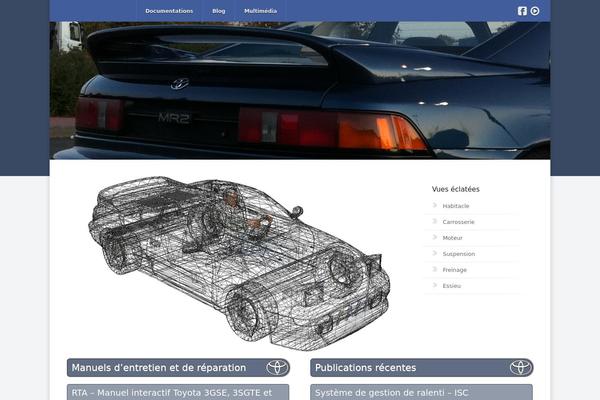The image size is (600, 400).
Task: Open the Habitacle exploded view link
Action: pos(456,206)
